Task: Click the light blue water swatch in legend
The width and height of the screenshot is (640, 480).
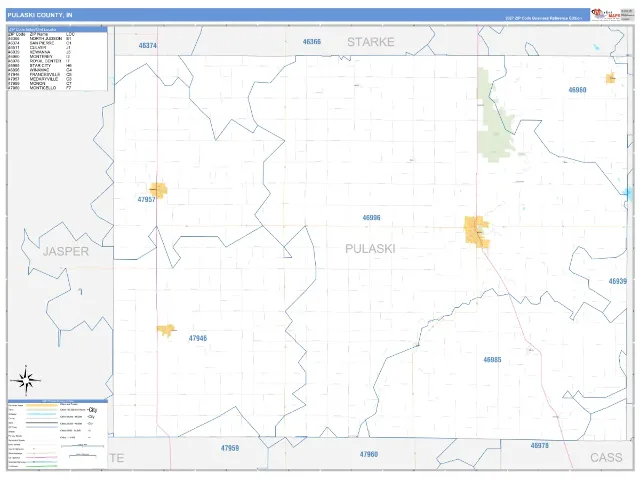Action: pos(42,414)
